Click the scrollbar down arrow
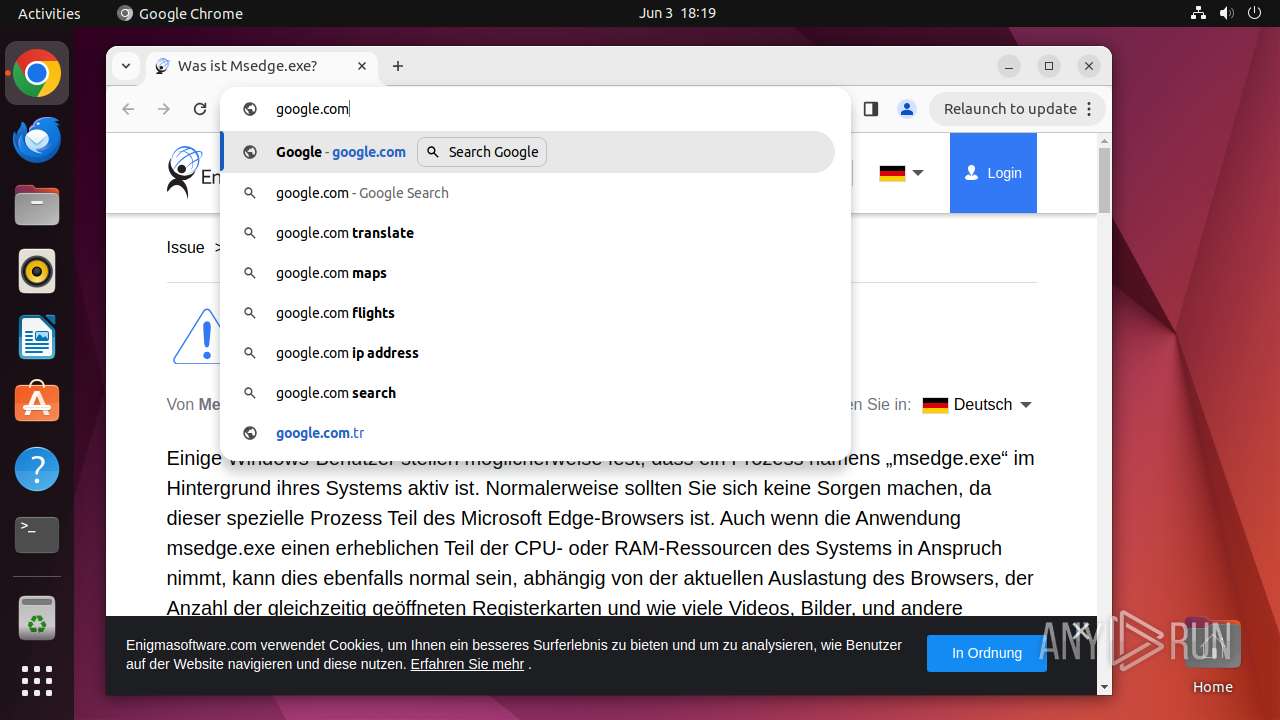 1104,687
